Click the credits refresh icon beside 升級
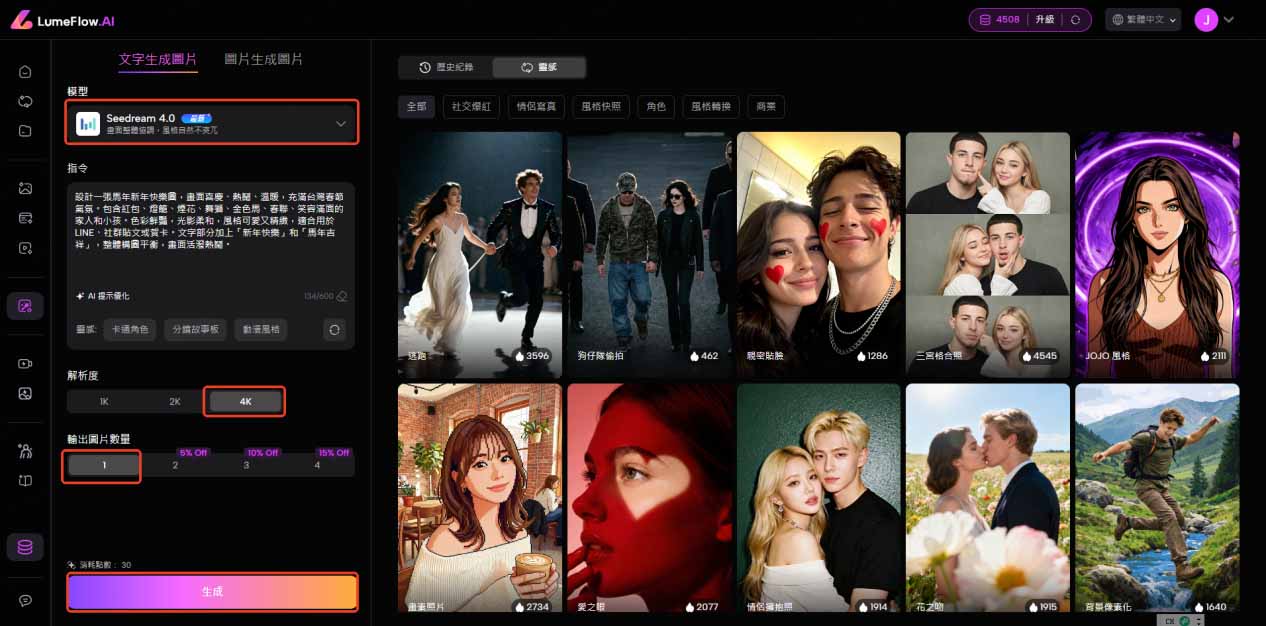Viewport: 1266px width, 626px height. click(1076, 19)
